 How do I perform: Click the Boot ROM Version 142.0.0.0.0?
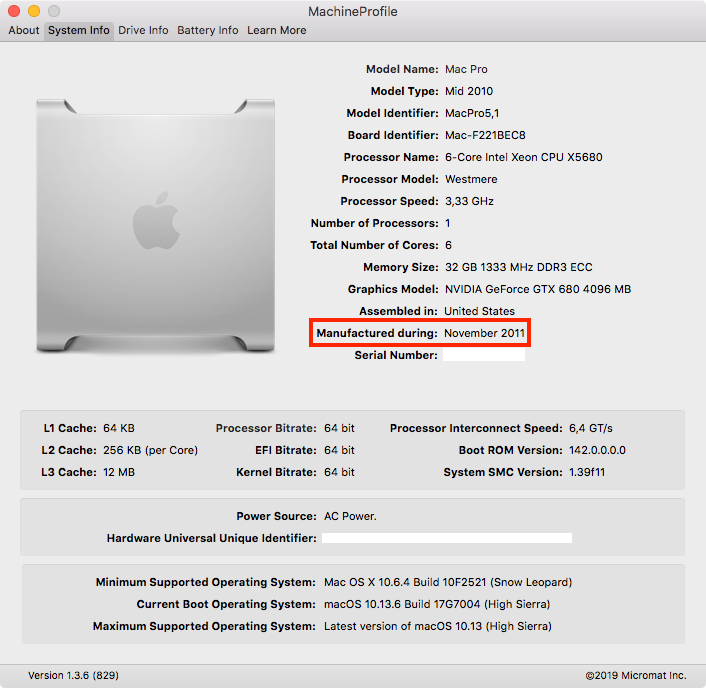coord(597,450)
